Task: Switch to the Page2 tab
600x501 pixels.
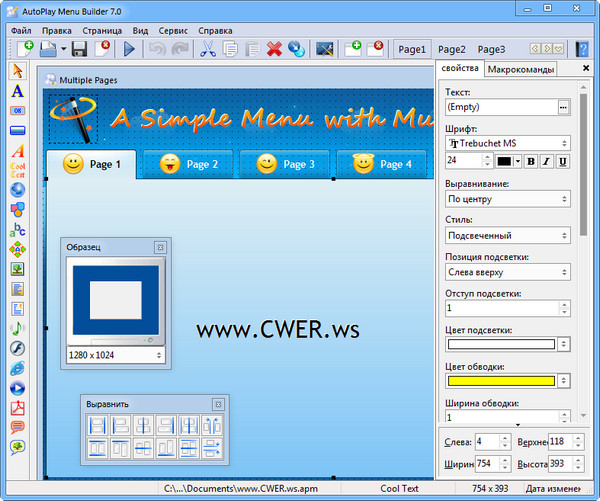Action: pos(452,49)
